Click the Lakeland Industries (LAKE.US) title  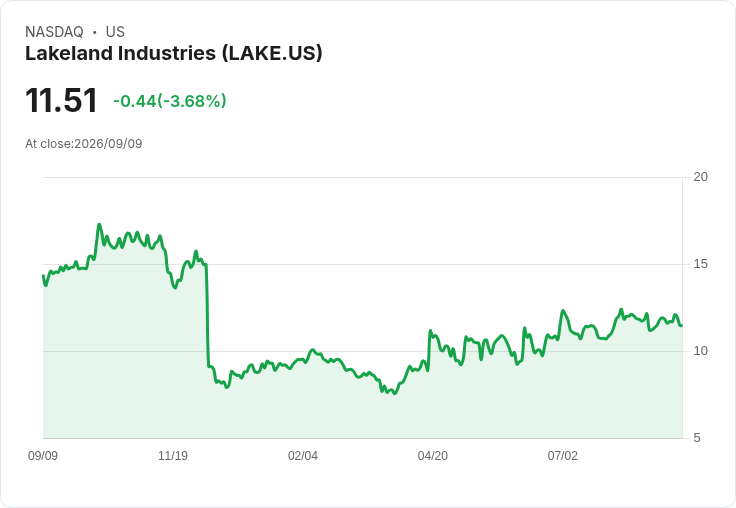coord(174,54)
